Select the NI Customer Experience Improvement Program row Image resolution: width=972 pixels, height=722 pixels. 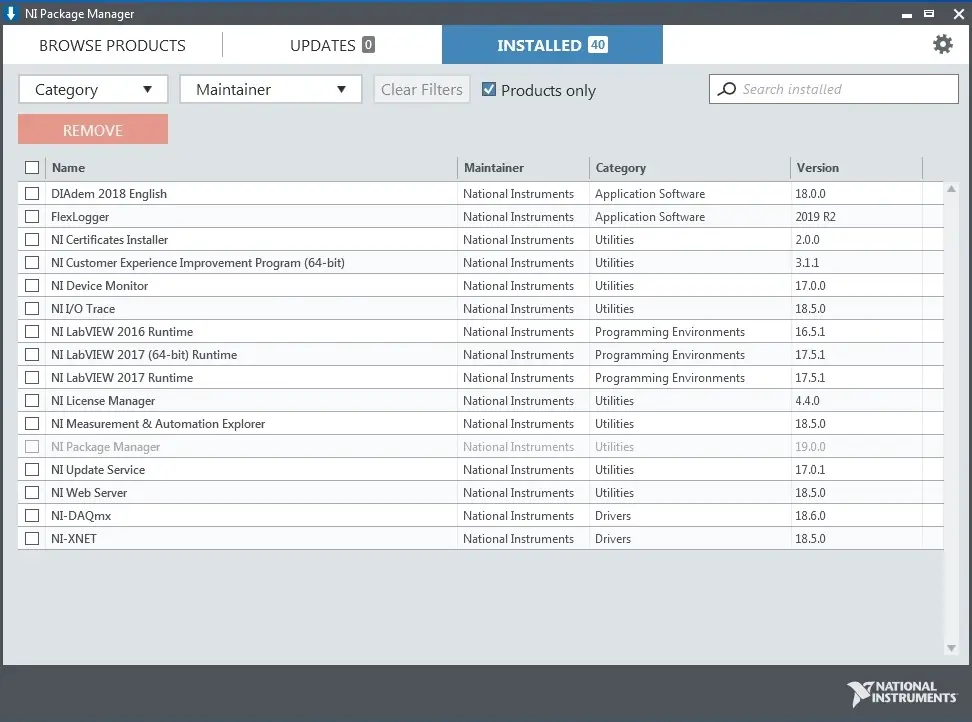point(481,262)
